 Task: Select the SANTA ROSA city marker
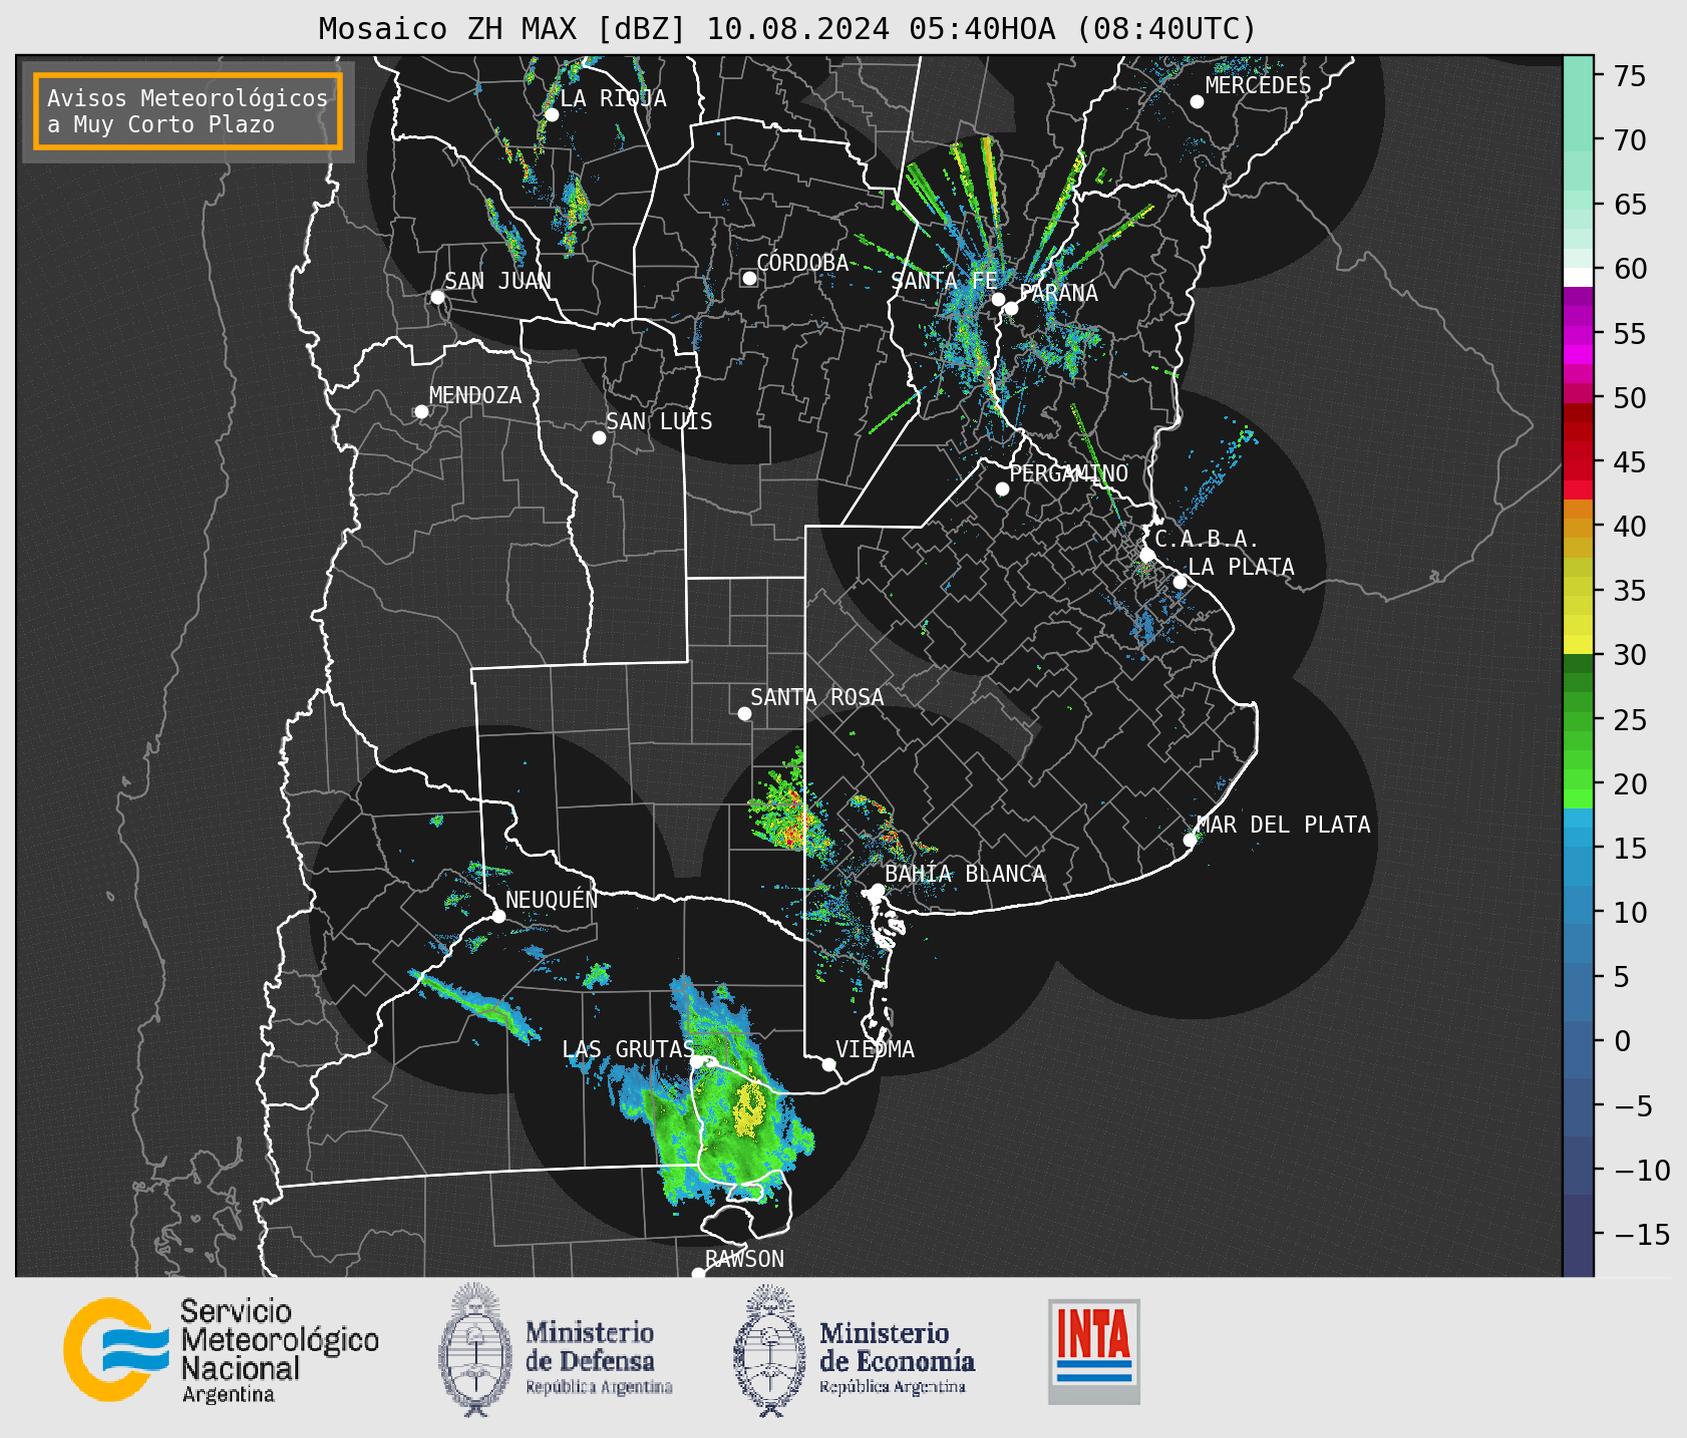click(744, 714)
